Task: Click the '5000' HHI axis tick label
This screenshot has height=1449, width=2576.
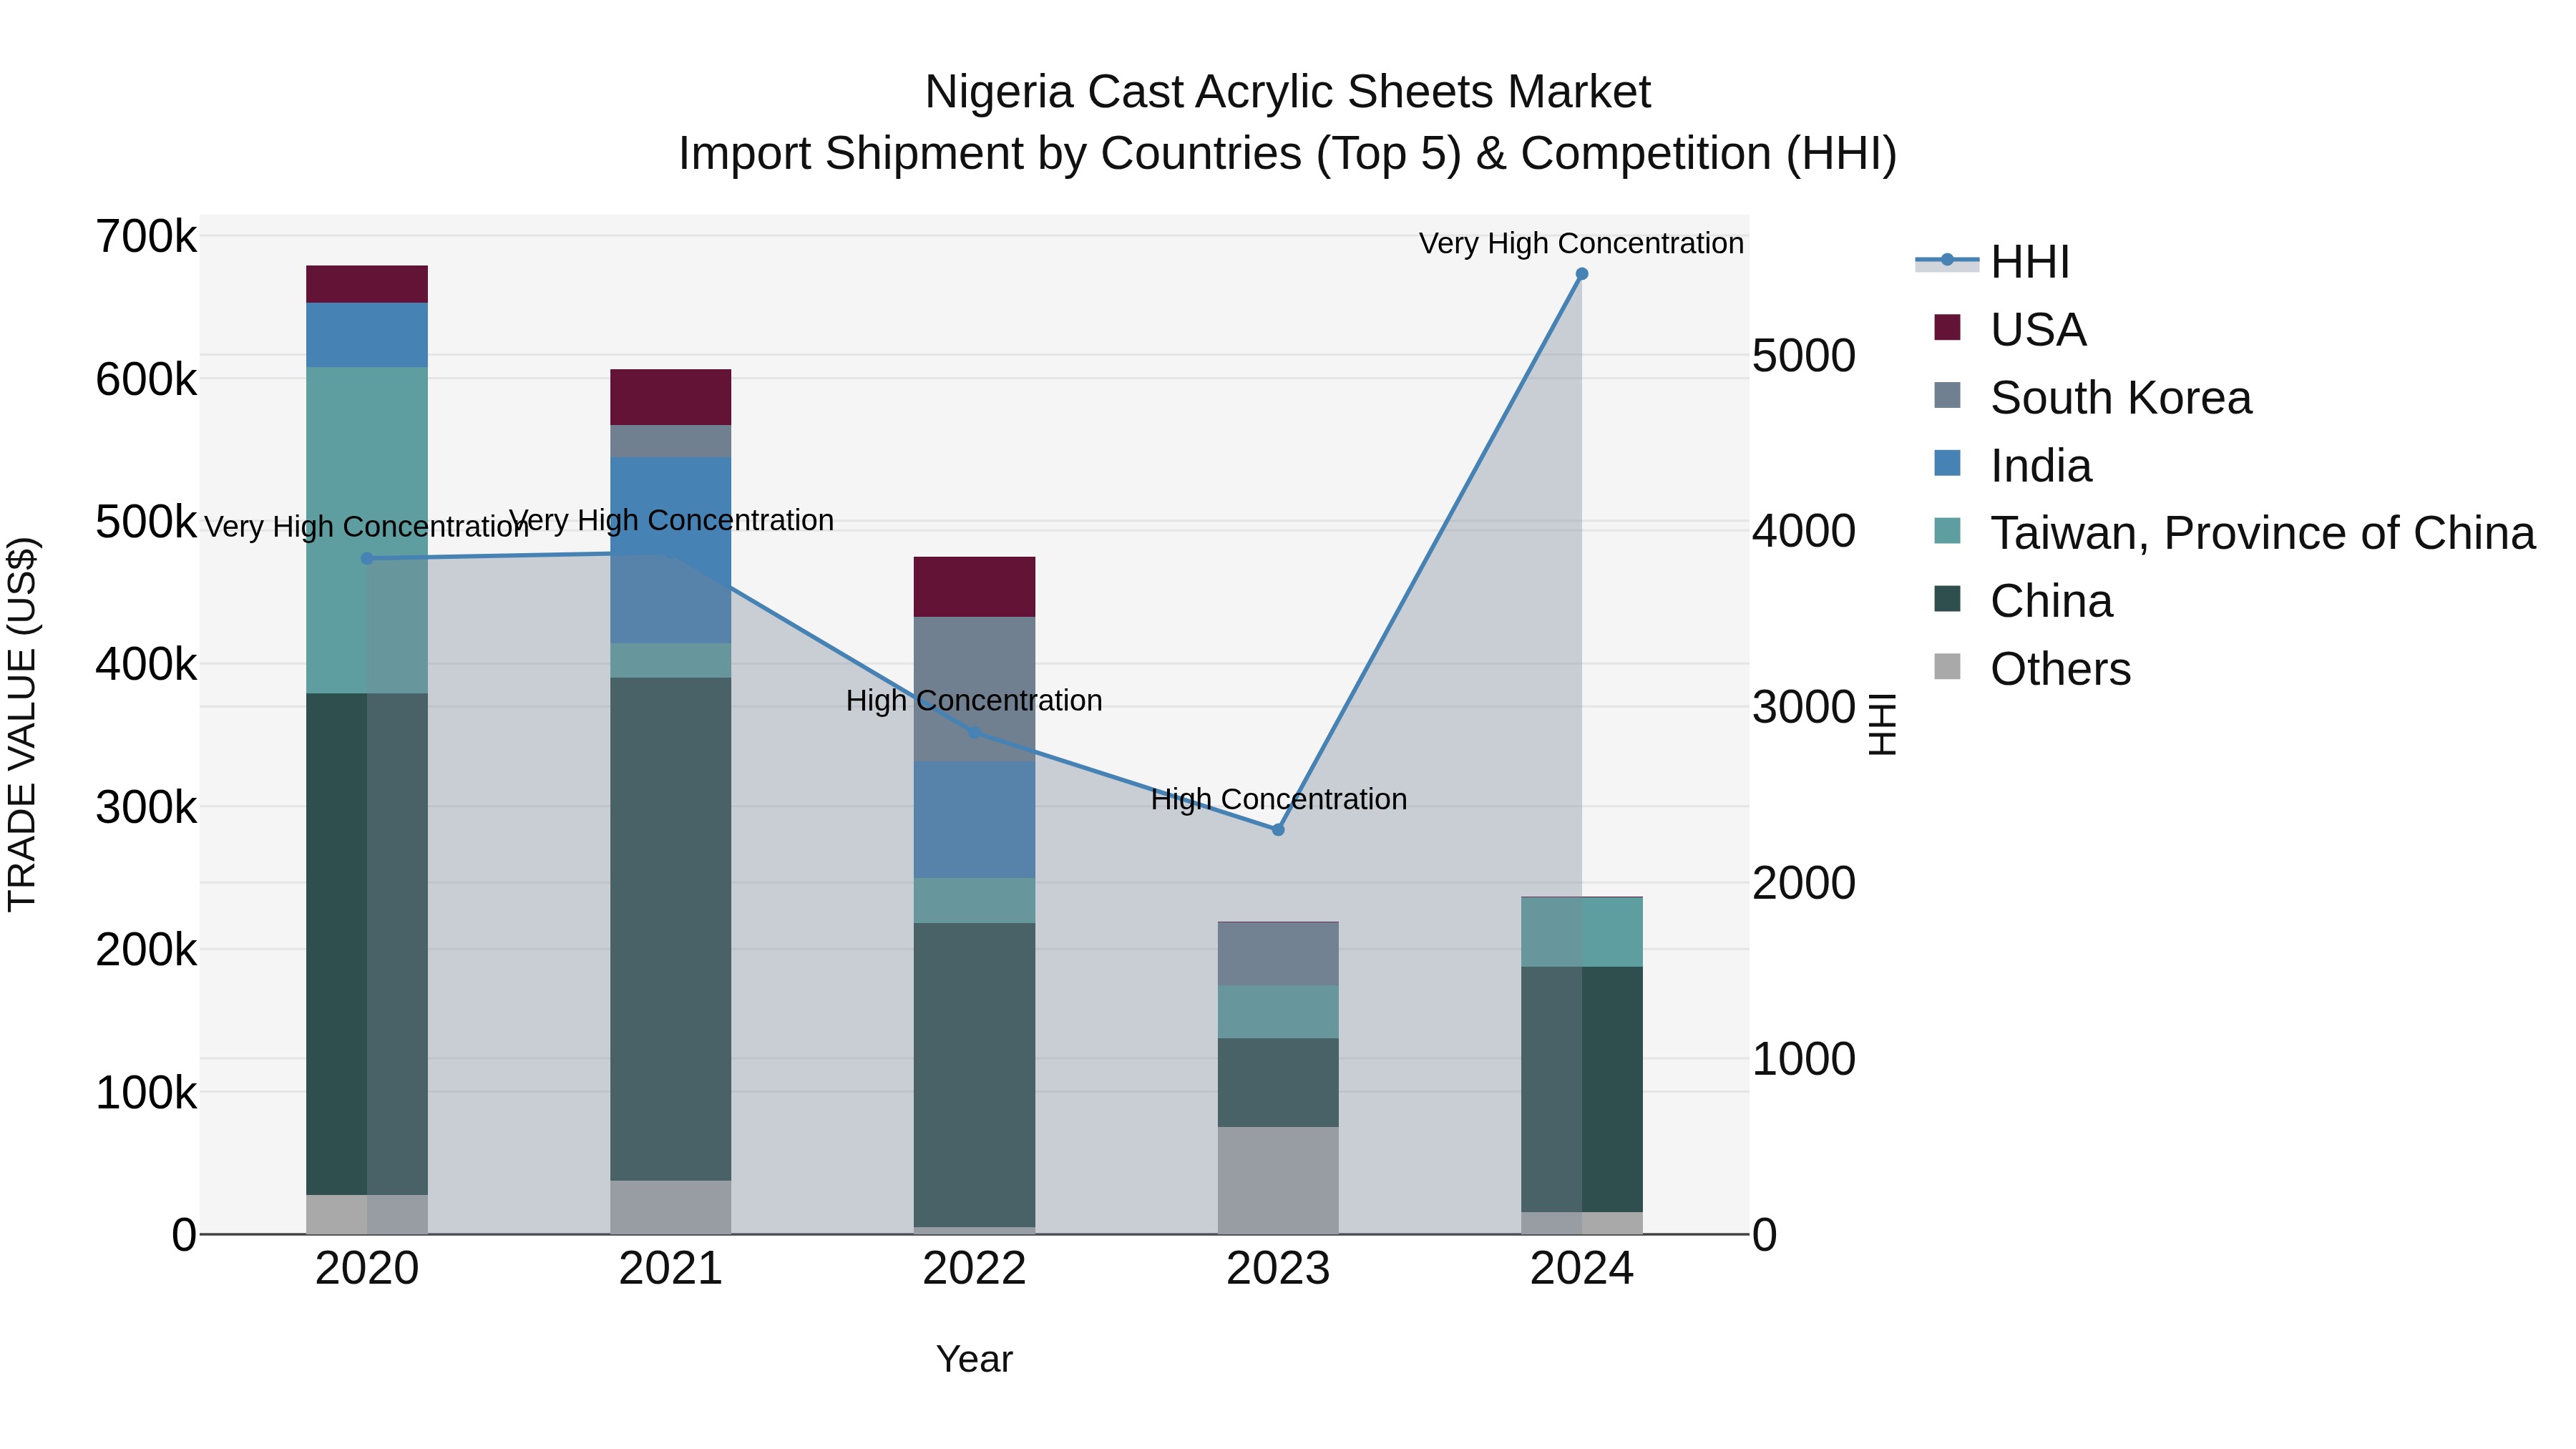Action: [1803, 355]
